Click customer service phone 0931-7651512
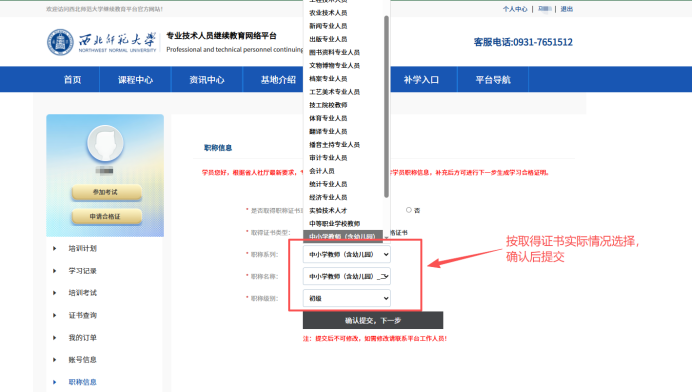This screenshot has width=692, height=392. (523, 42)
